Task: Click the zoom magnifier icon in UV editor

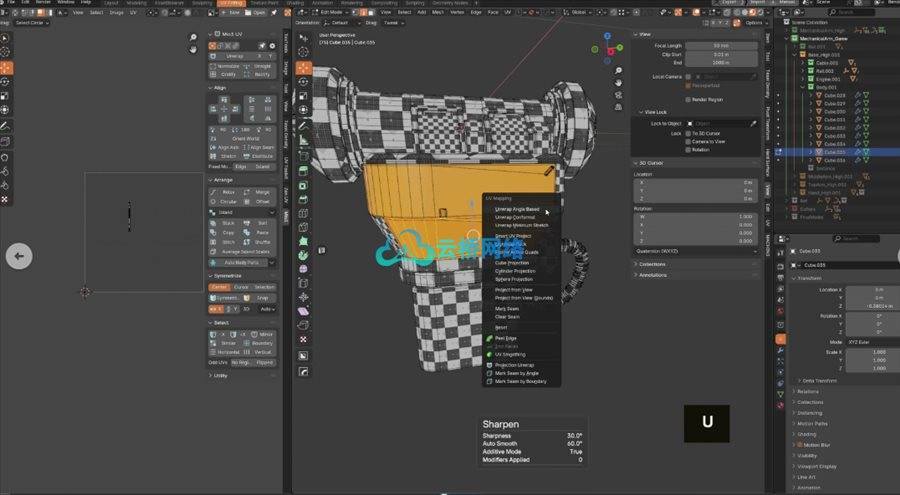Action: pyautogui.click(x=194, y=39)
